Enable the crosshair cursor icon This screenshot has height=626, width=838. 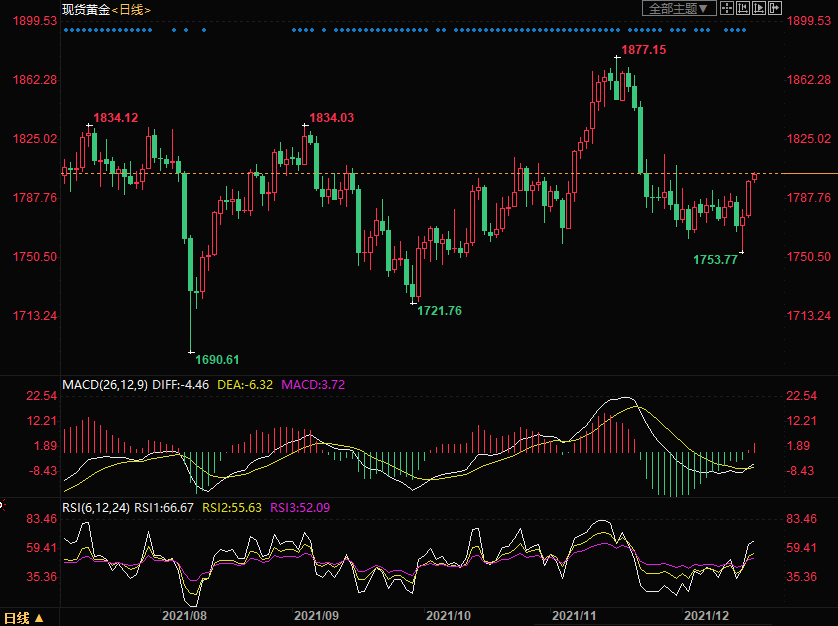click(x=727, y=8)
